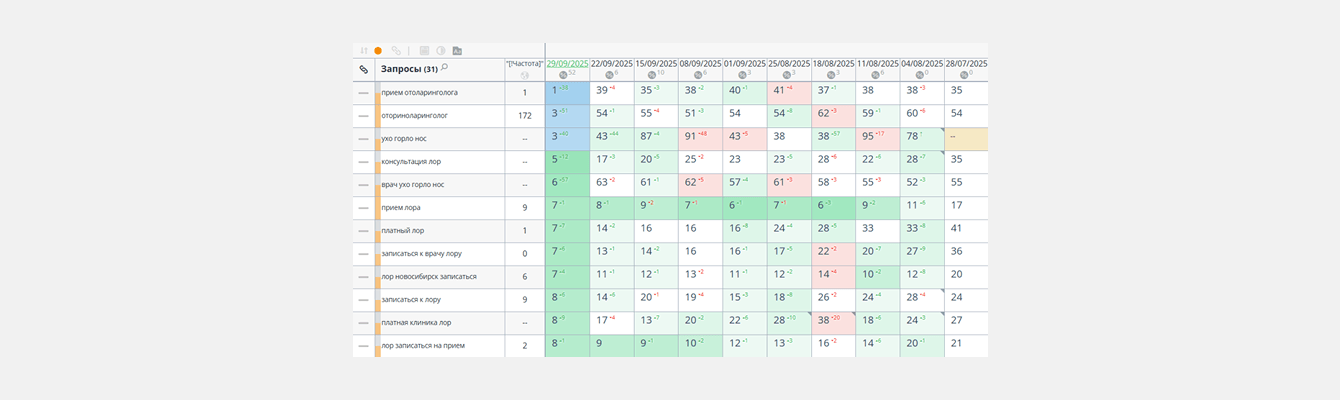The height and width of the screenshot is (400, 1340).
Task: Click the orange circle color filter
Action: (378, 50)
